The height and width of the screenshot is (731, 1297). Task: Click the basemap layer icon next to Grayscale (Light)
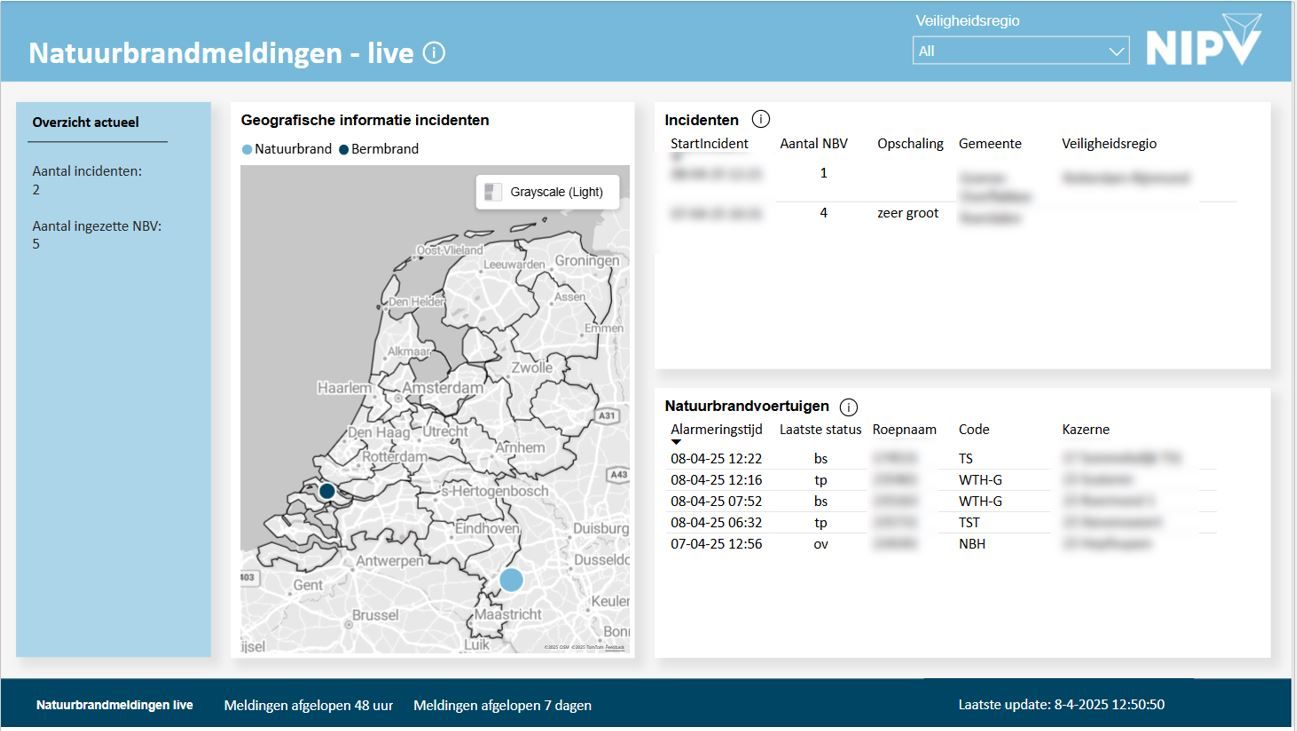tap(493, 189)
